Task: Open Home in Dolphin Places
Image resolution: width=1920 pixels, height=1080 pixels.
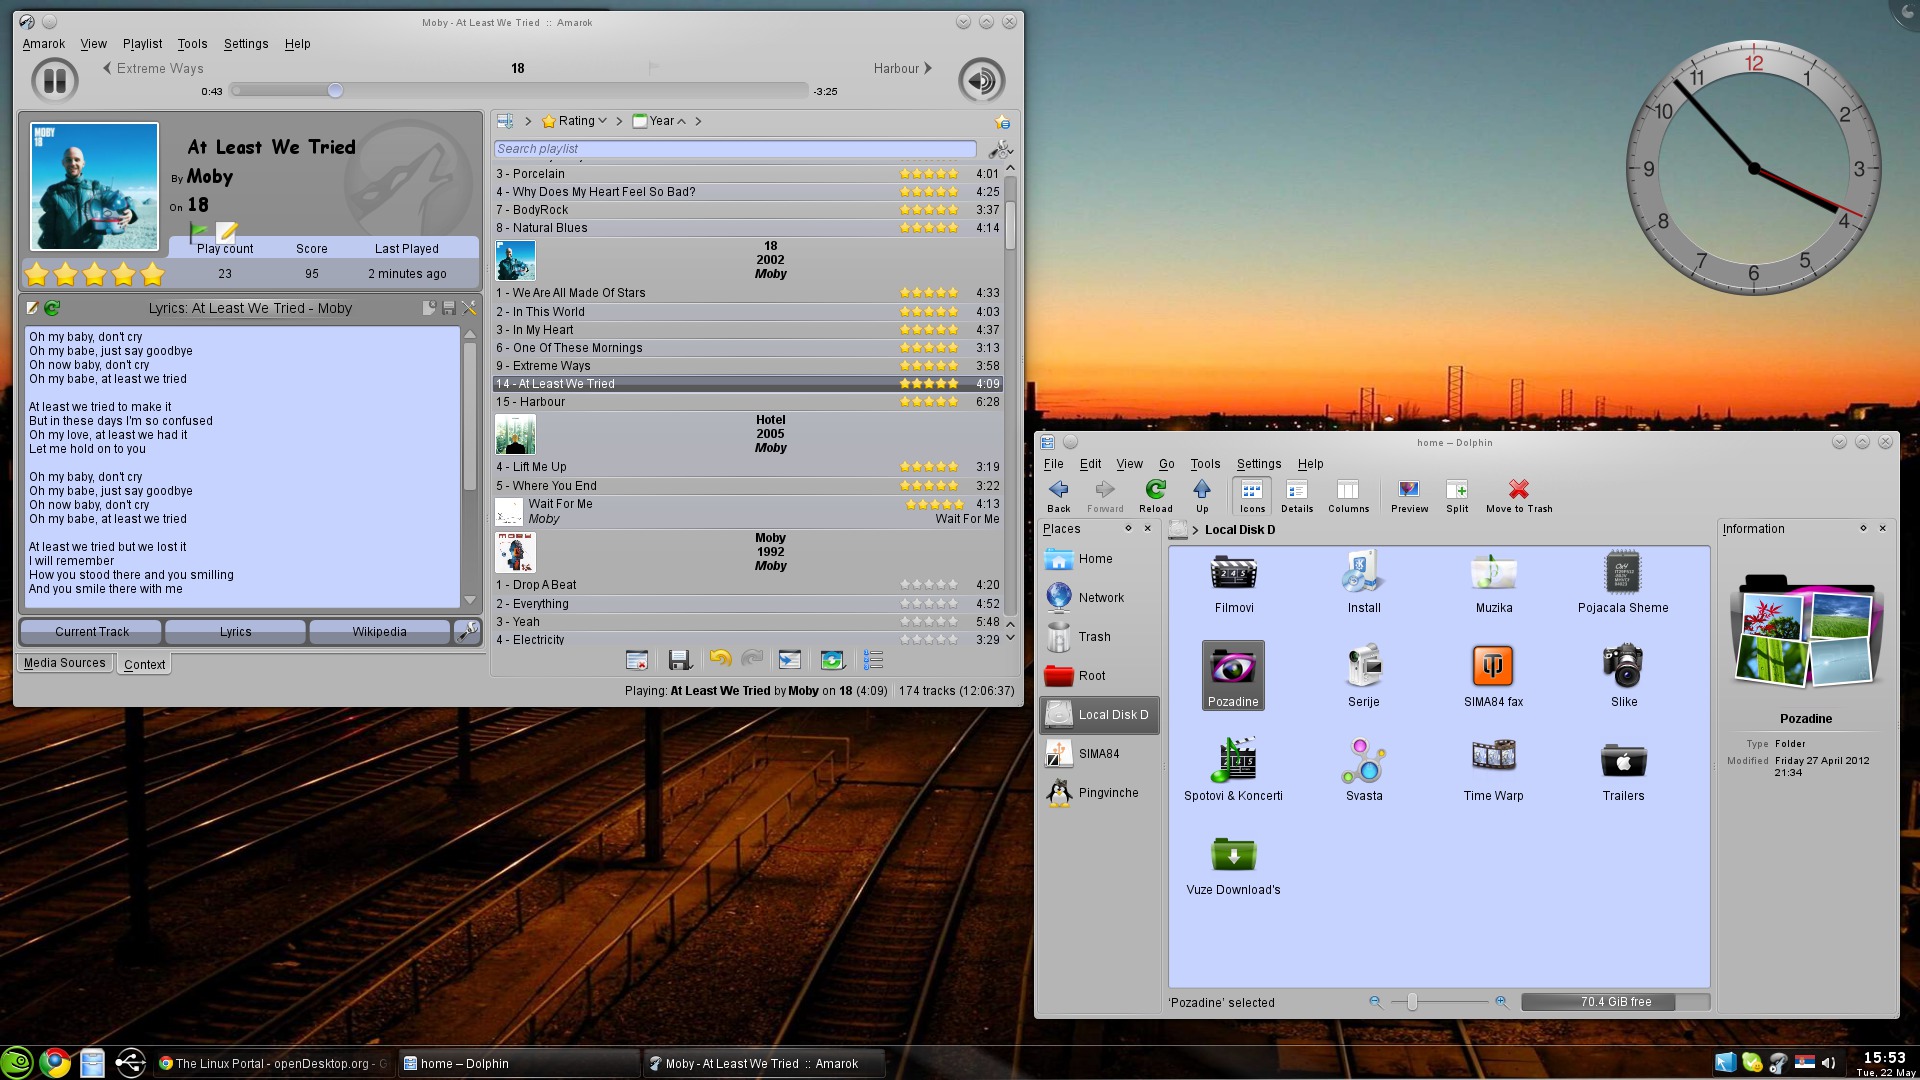Action: point(1099,559)
